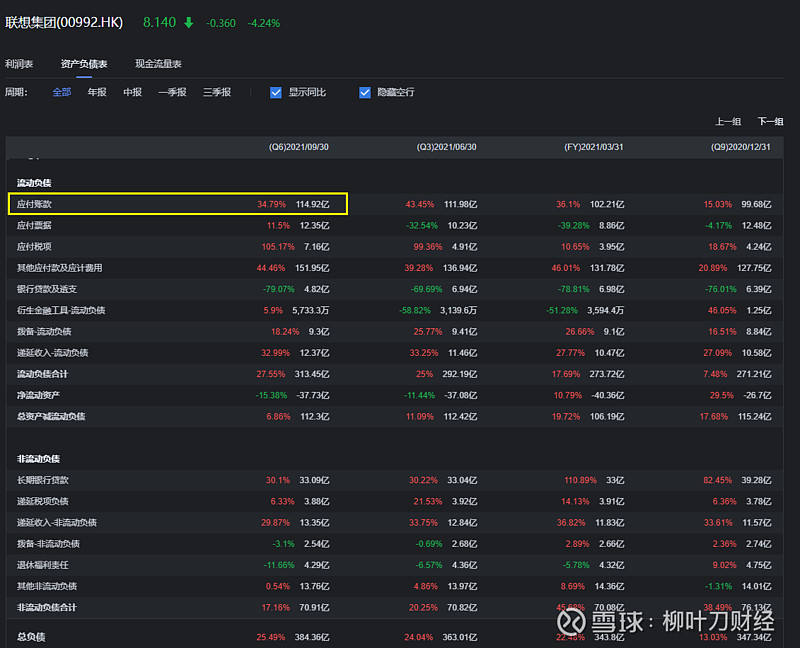Choose the 中报 period filter
800x648 pixels.
pyautogui.click(x=133, y=92)
